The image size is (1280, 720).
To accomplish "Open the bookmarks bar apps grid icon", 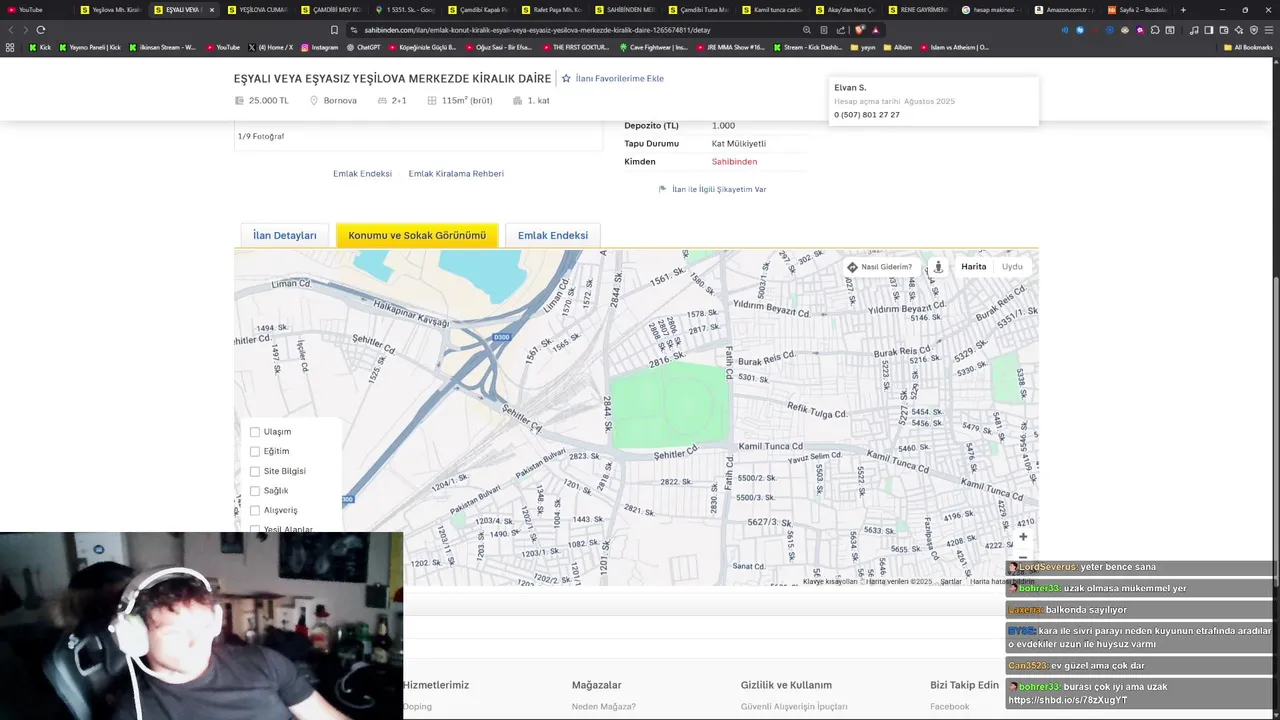I will 10,47.
